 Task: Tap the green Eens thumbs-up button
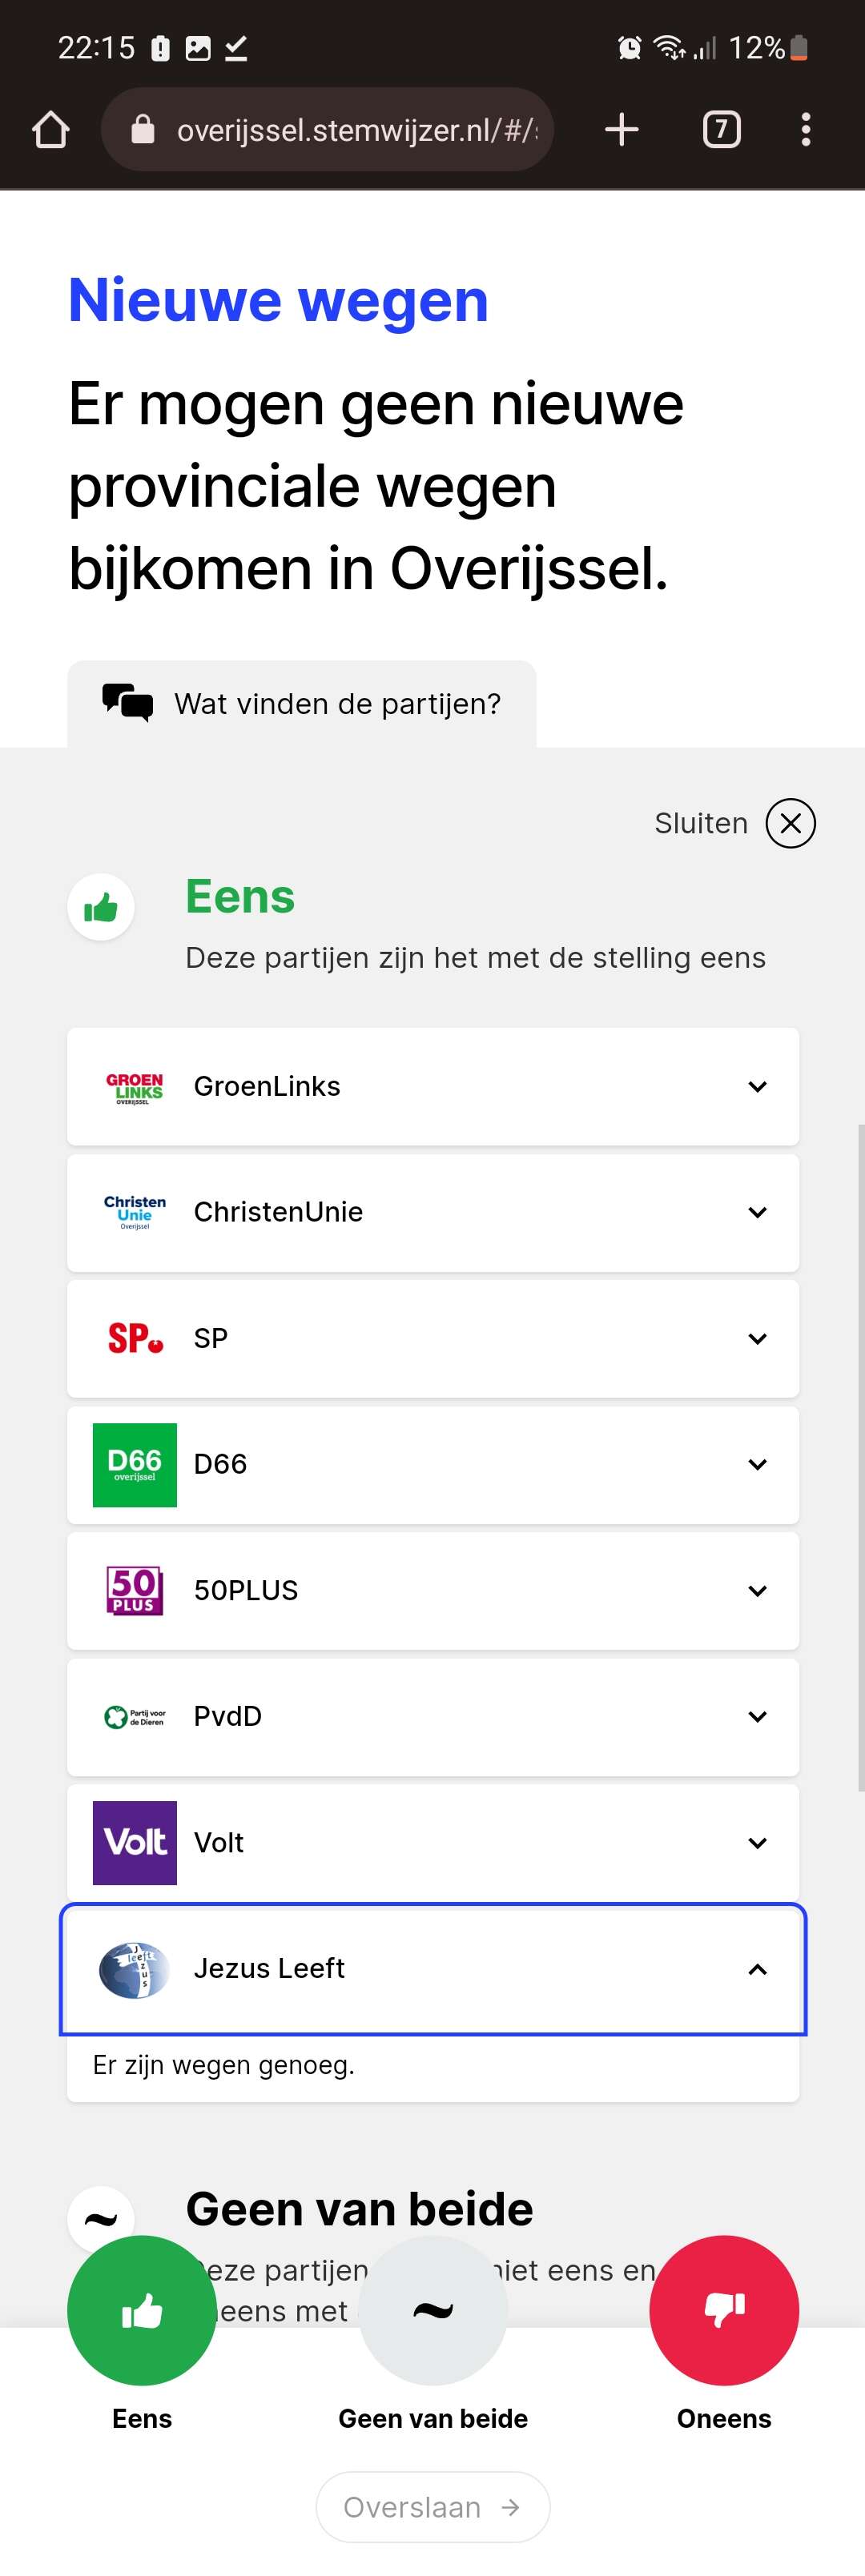tap(142, 2309)
